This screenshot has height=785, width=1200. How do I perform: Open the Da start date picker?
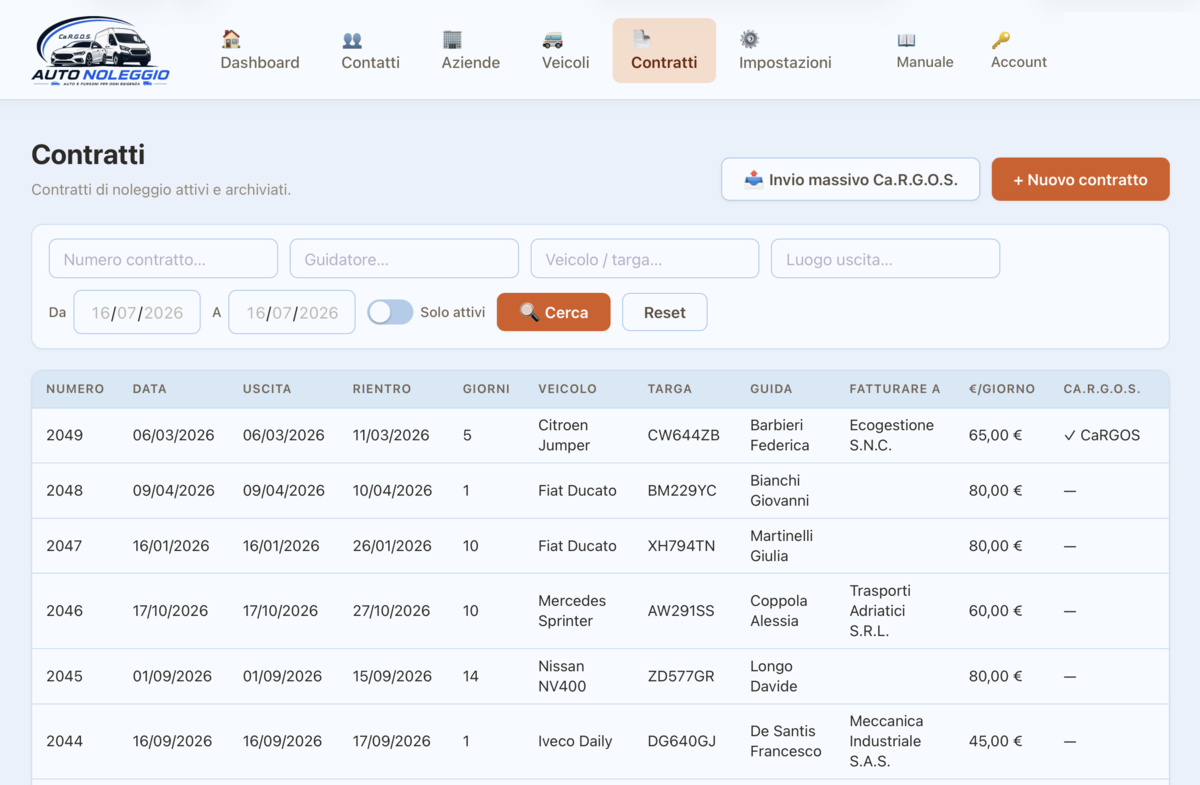click(137, 312)
